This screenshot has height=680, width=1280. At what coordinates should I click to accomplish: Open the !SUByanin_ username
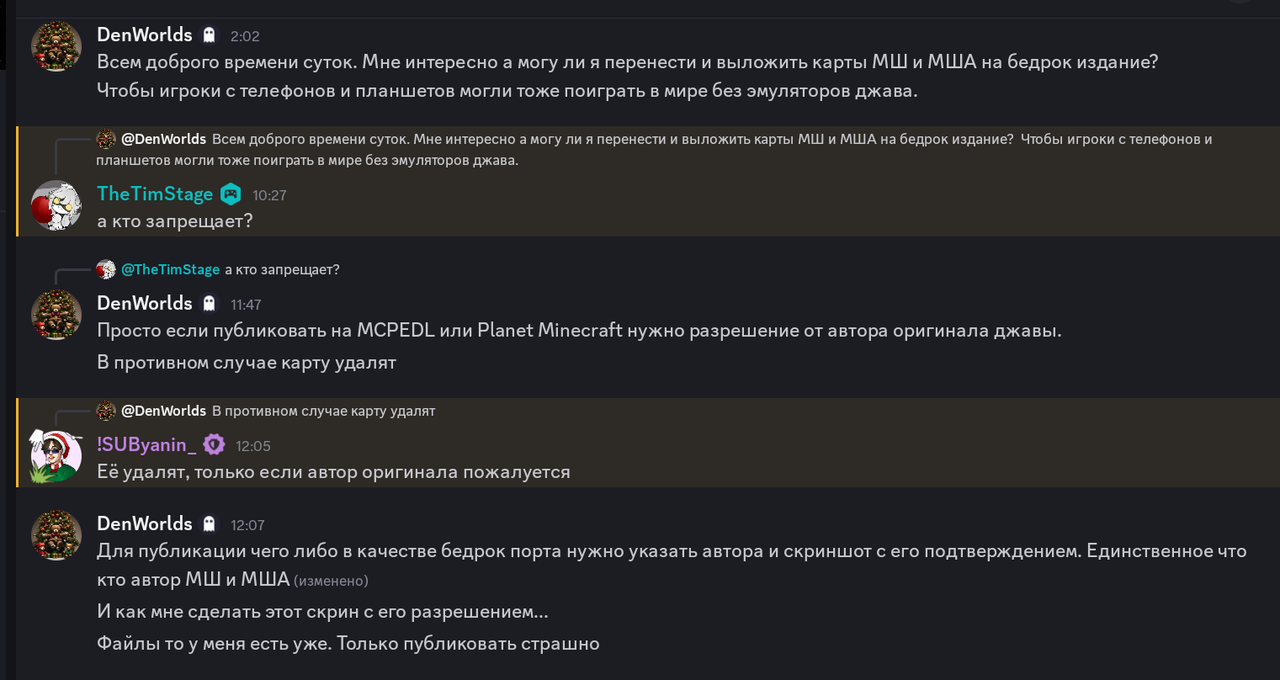147,445
